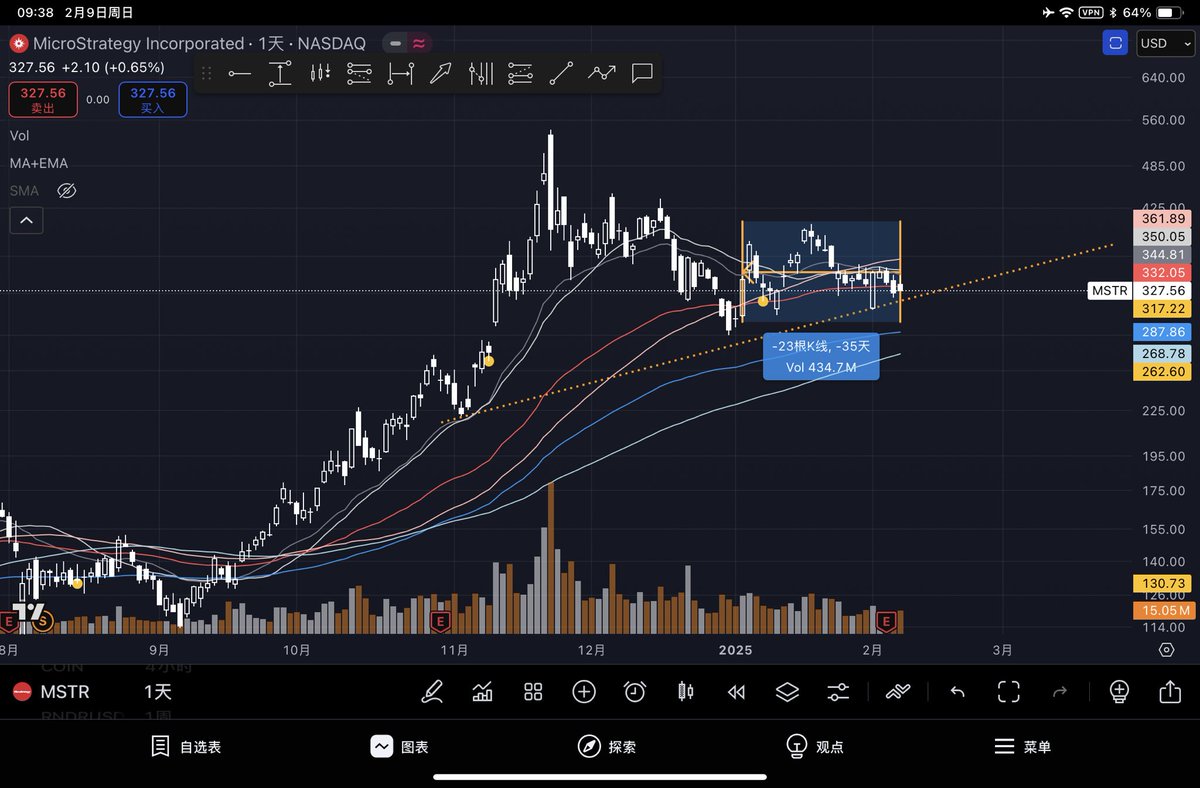Tap the yellow 317.22 price label

(x=1162, y=310)
